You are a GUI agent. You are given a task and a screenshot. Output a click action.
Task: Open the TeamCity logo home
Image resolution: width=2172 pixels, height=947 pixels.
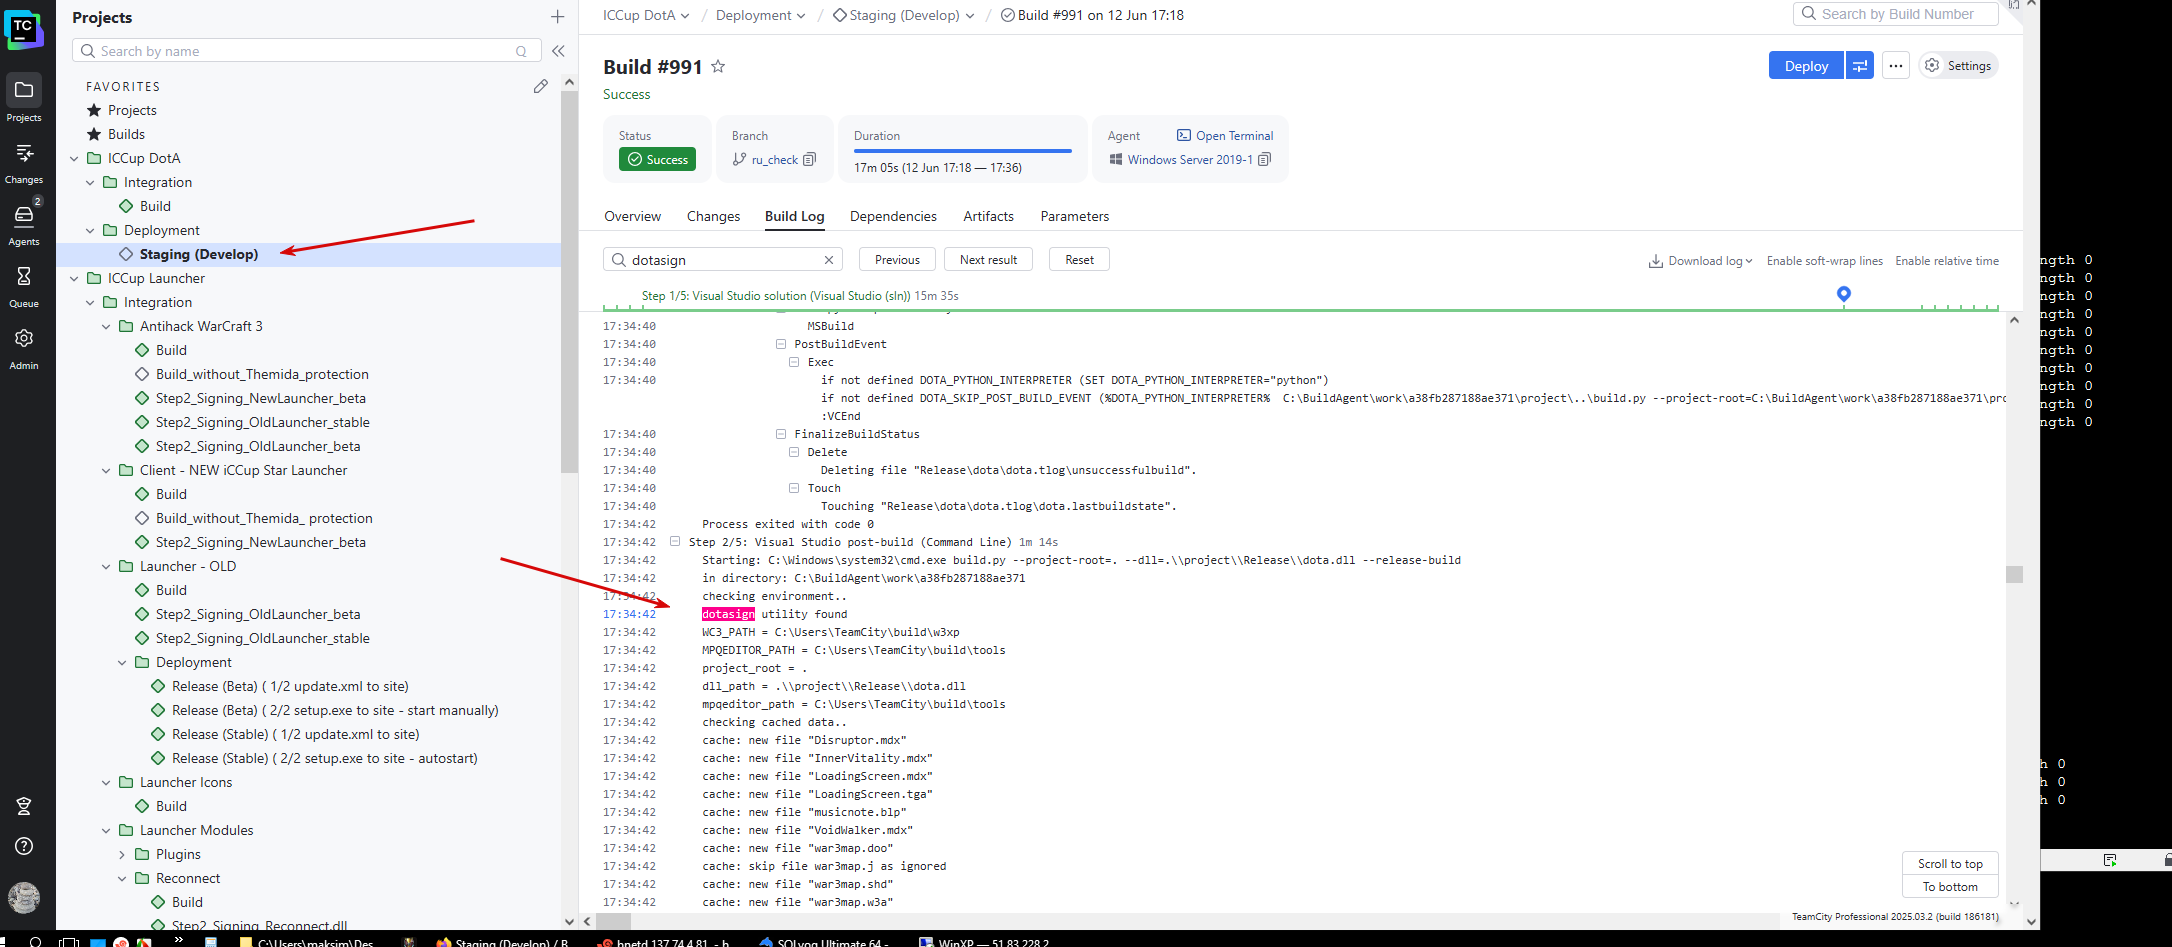23,28
